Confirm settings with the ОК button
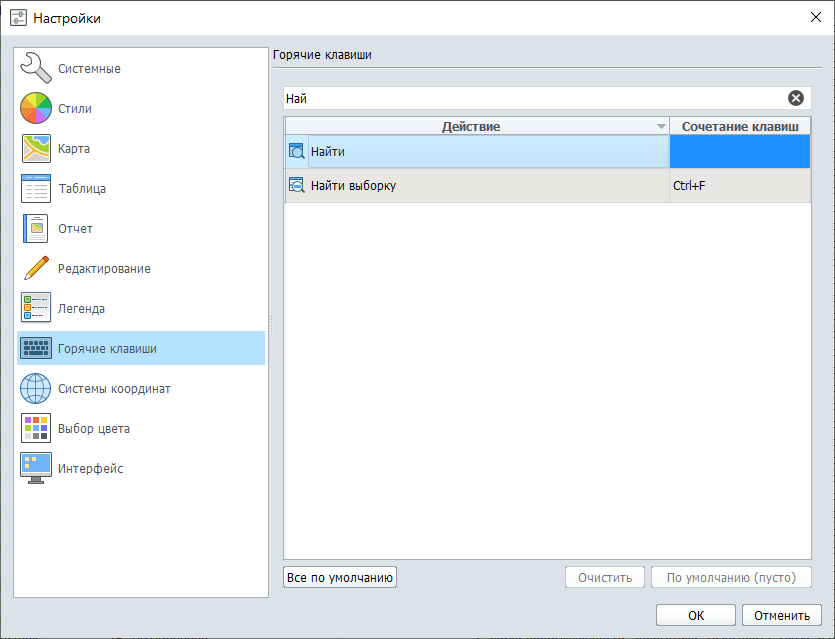Viewport: 835px width, 639px height. (695, 615)
